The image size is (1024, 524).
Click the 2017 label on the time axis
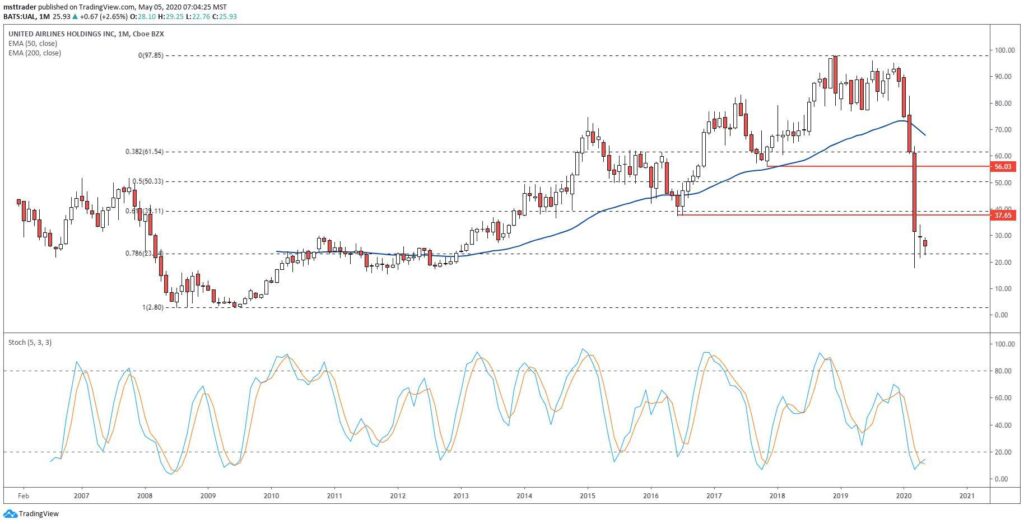point(714,497)
